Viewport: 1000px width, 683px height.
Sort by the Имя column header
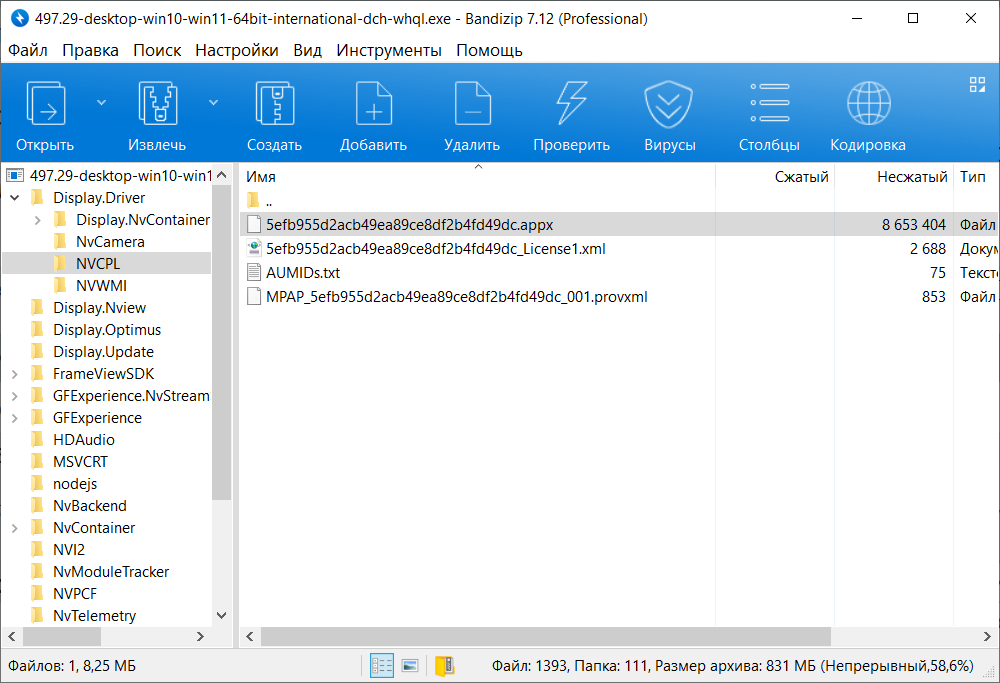point(477,177)
